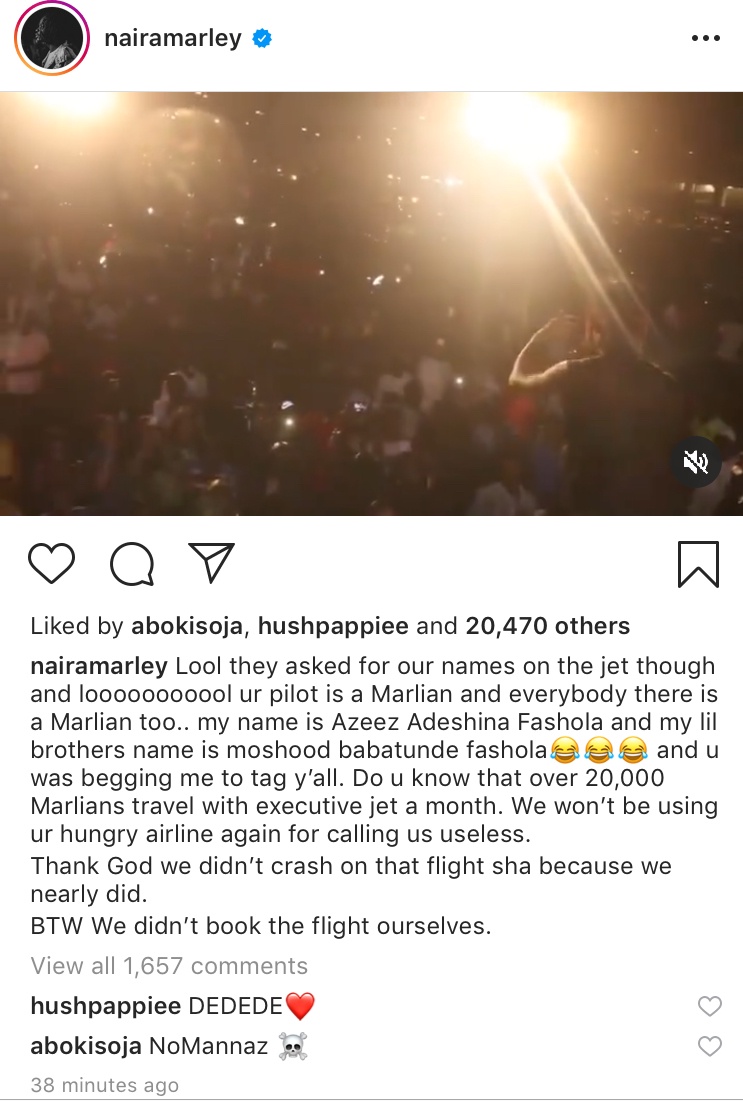The width and height of the screenshot is (743, 1101).
Task: Open nairamarley username in the caption
Action: (x=99, y=666)
